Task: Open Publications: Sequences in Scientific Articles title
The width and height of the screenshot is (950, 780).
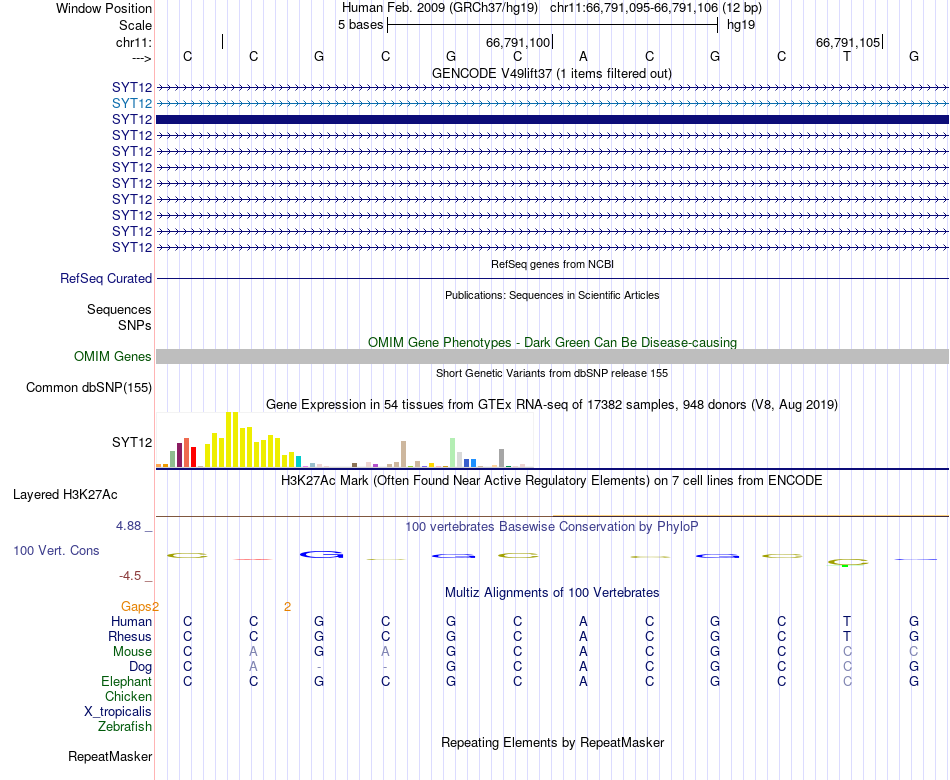Action: (552, 295)
